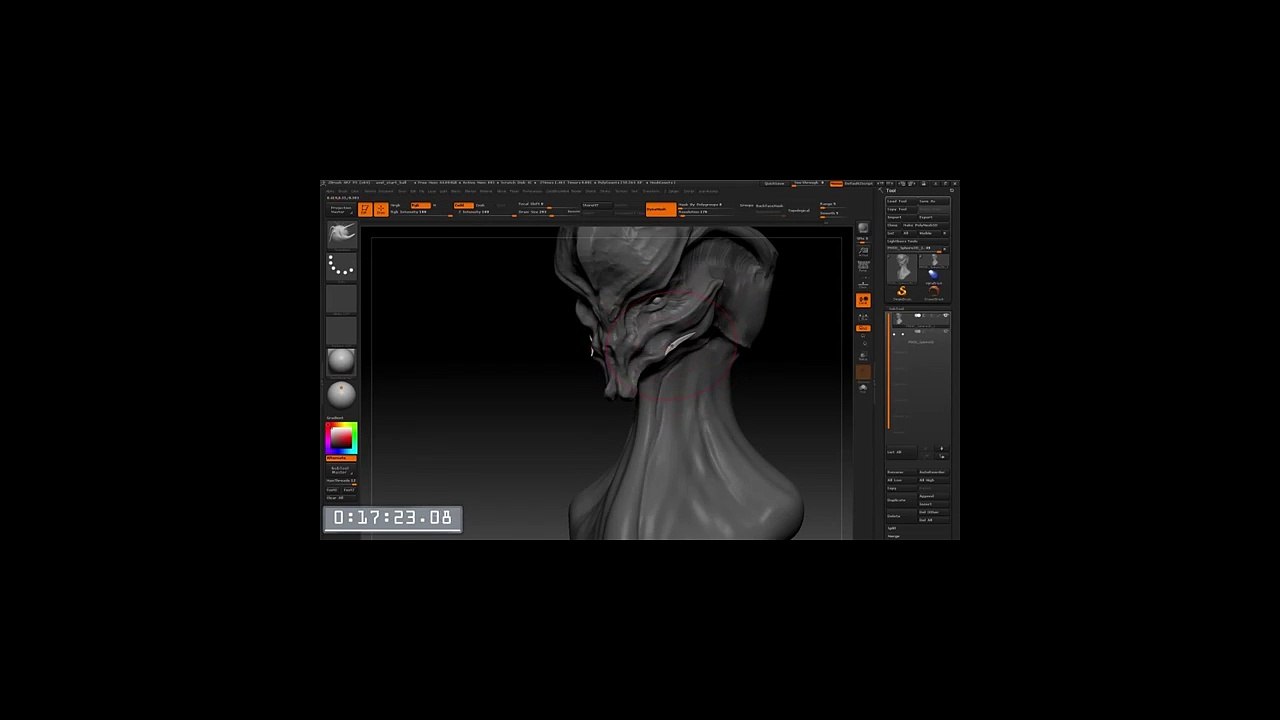Image resolution: width=1280 pixels, height=720 pixels.
Task: Open the current brush thumbnail selector
Action: 341,235
